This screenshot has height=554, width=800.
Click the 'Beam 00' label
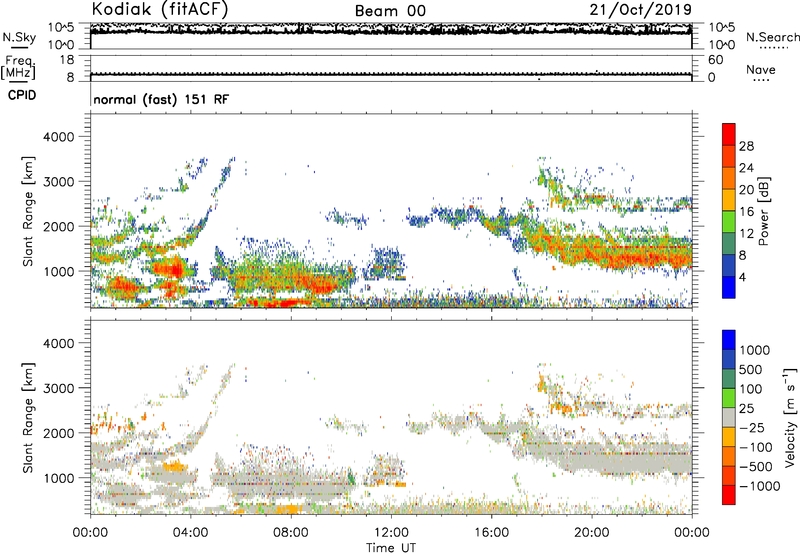point(390,11)
